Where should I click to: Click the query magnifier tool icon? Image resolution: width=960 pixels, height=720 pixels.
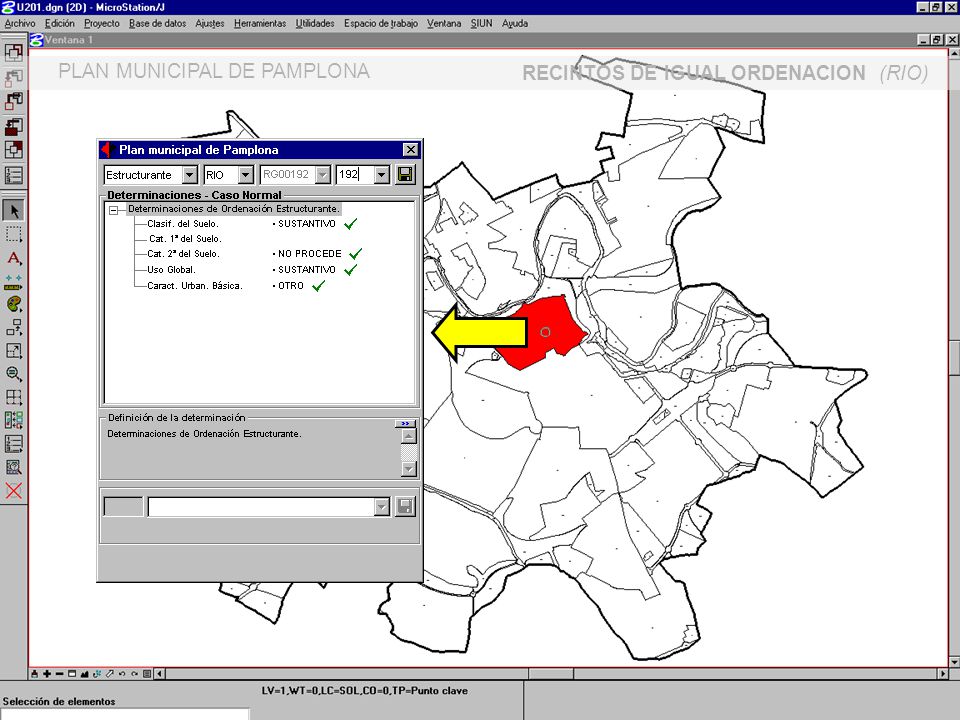click(x=13, y=467)
